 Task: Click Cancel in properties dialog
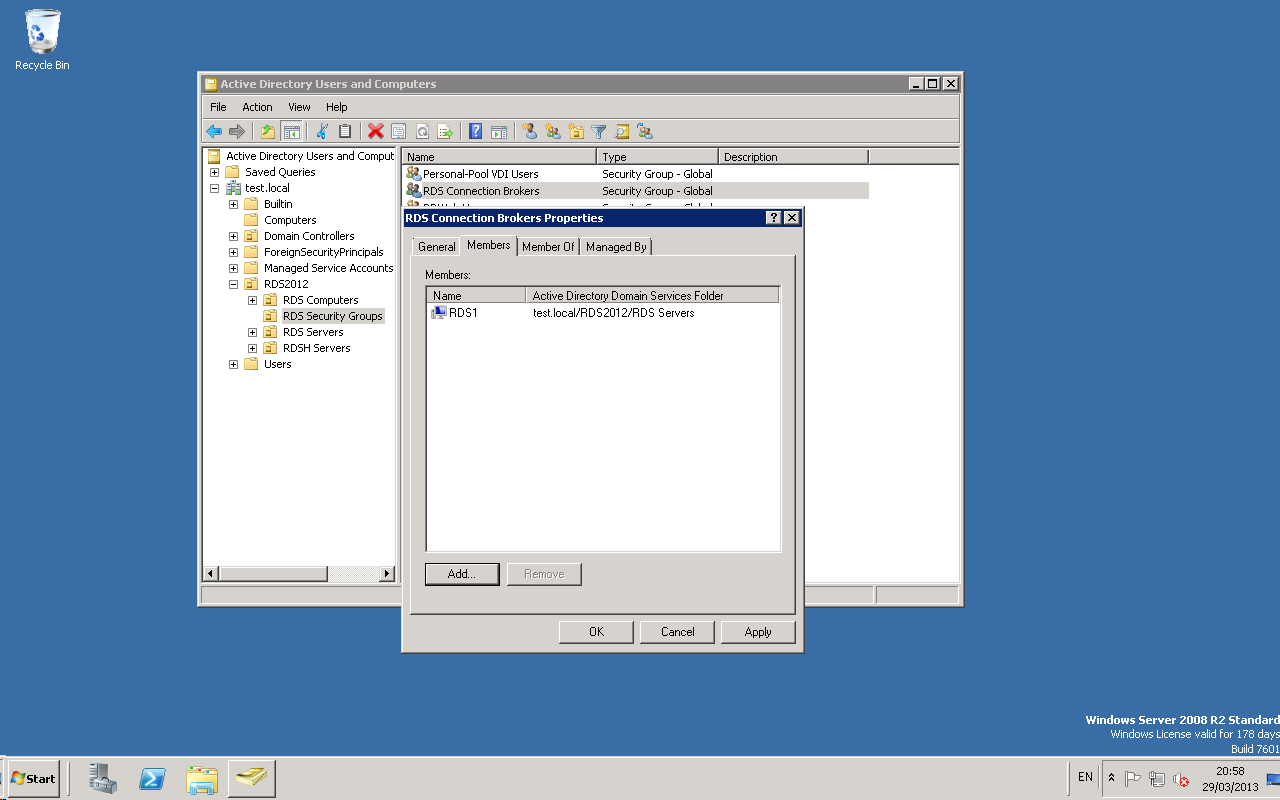(x=678, y=632)
